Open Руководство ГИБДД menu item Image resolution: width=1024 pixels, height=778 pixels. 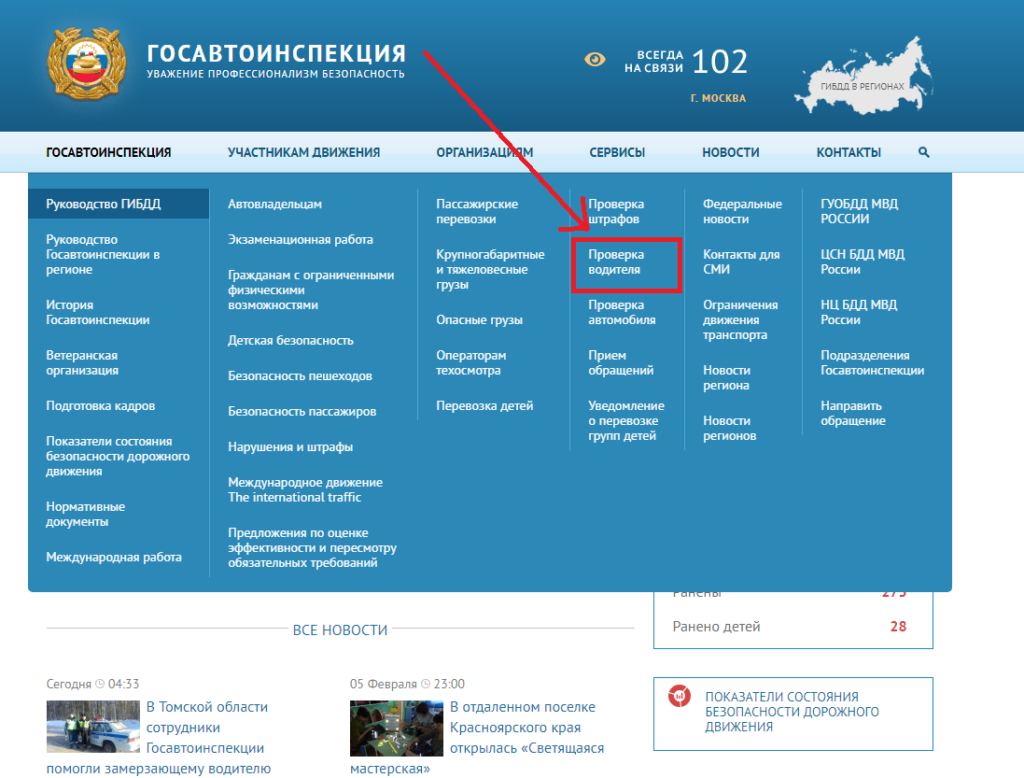pos(103,204)
